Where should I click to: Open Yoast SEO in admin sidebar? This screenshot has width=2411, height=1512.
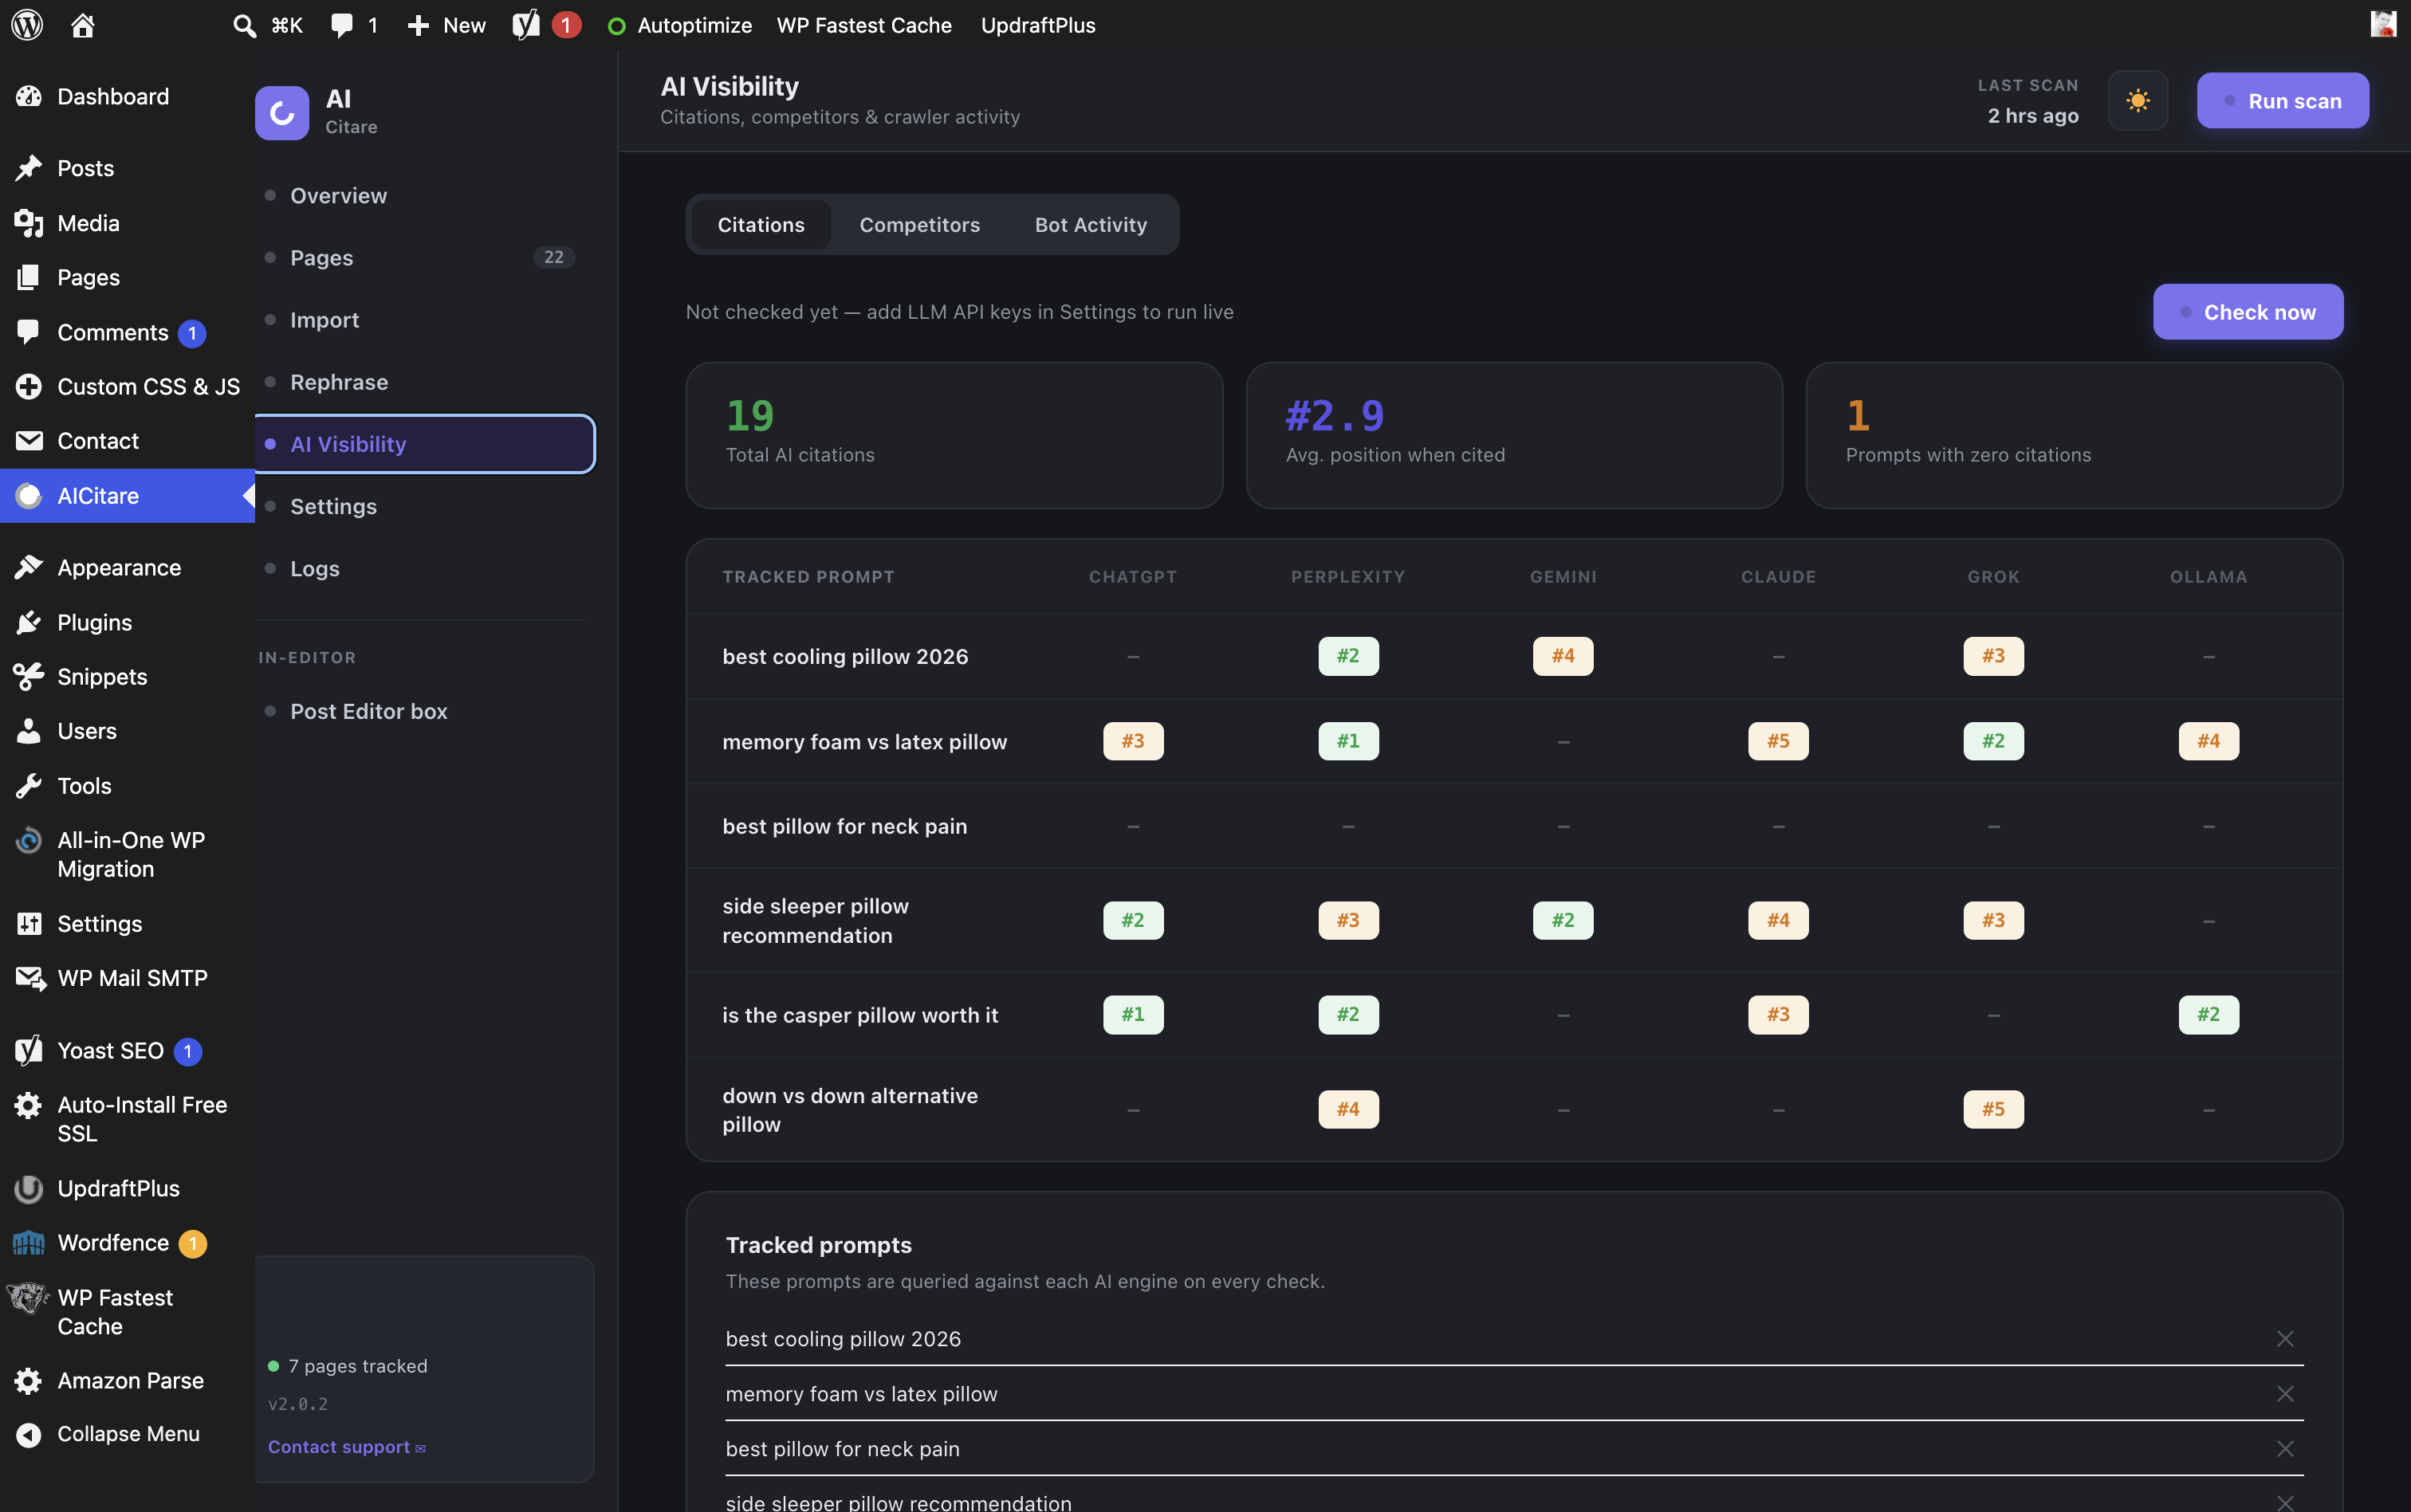[x=111, y=1051]
